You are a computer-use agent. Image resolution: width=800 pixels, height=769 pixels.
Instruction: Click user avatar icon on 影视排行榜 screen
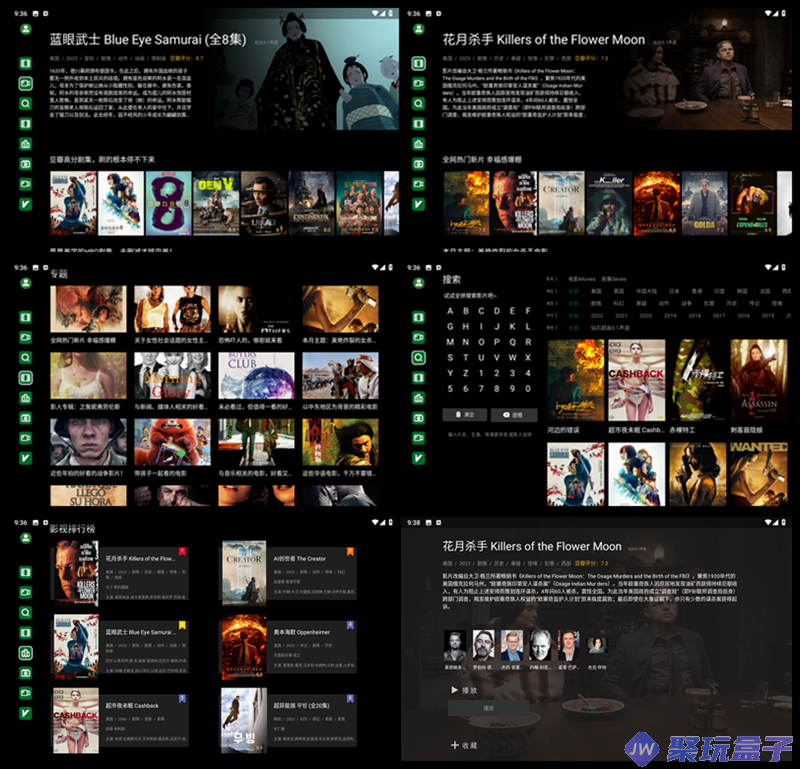26,538
